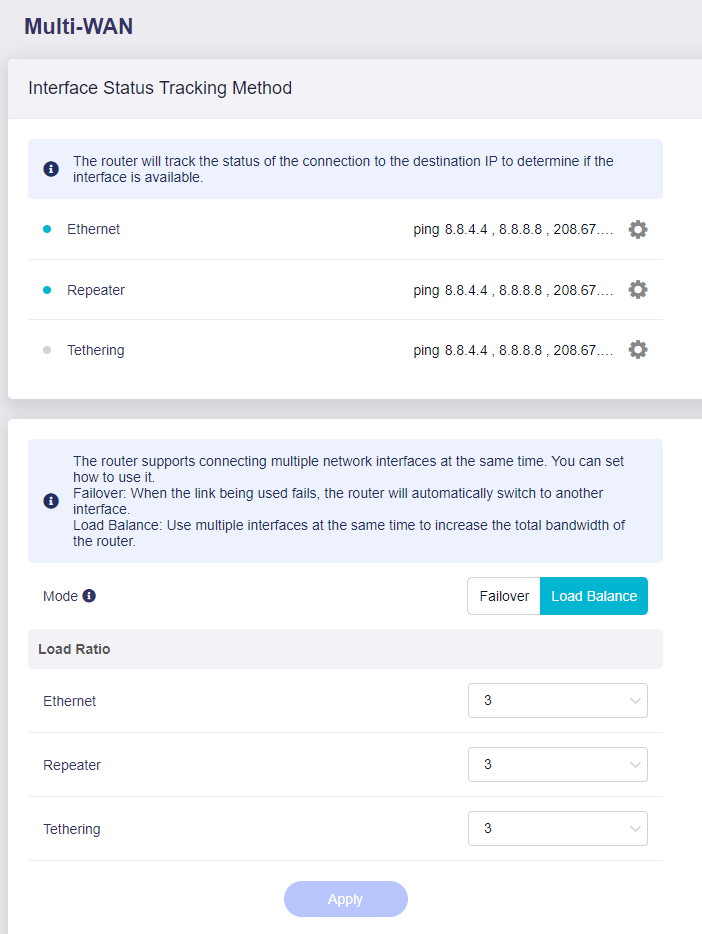Screen dimensions: 702x934
Task: Click the info icon in the tracking method banner
Action: [x=51, y=168]
